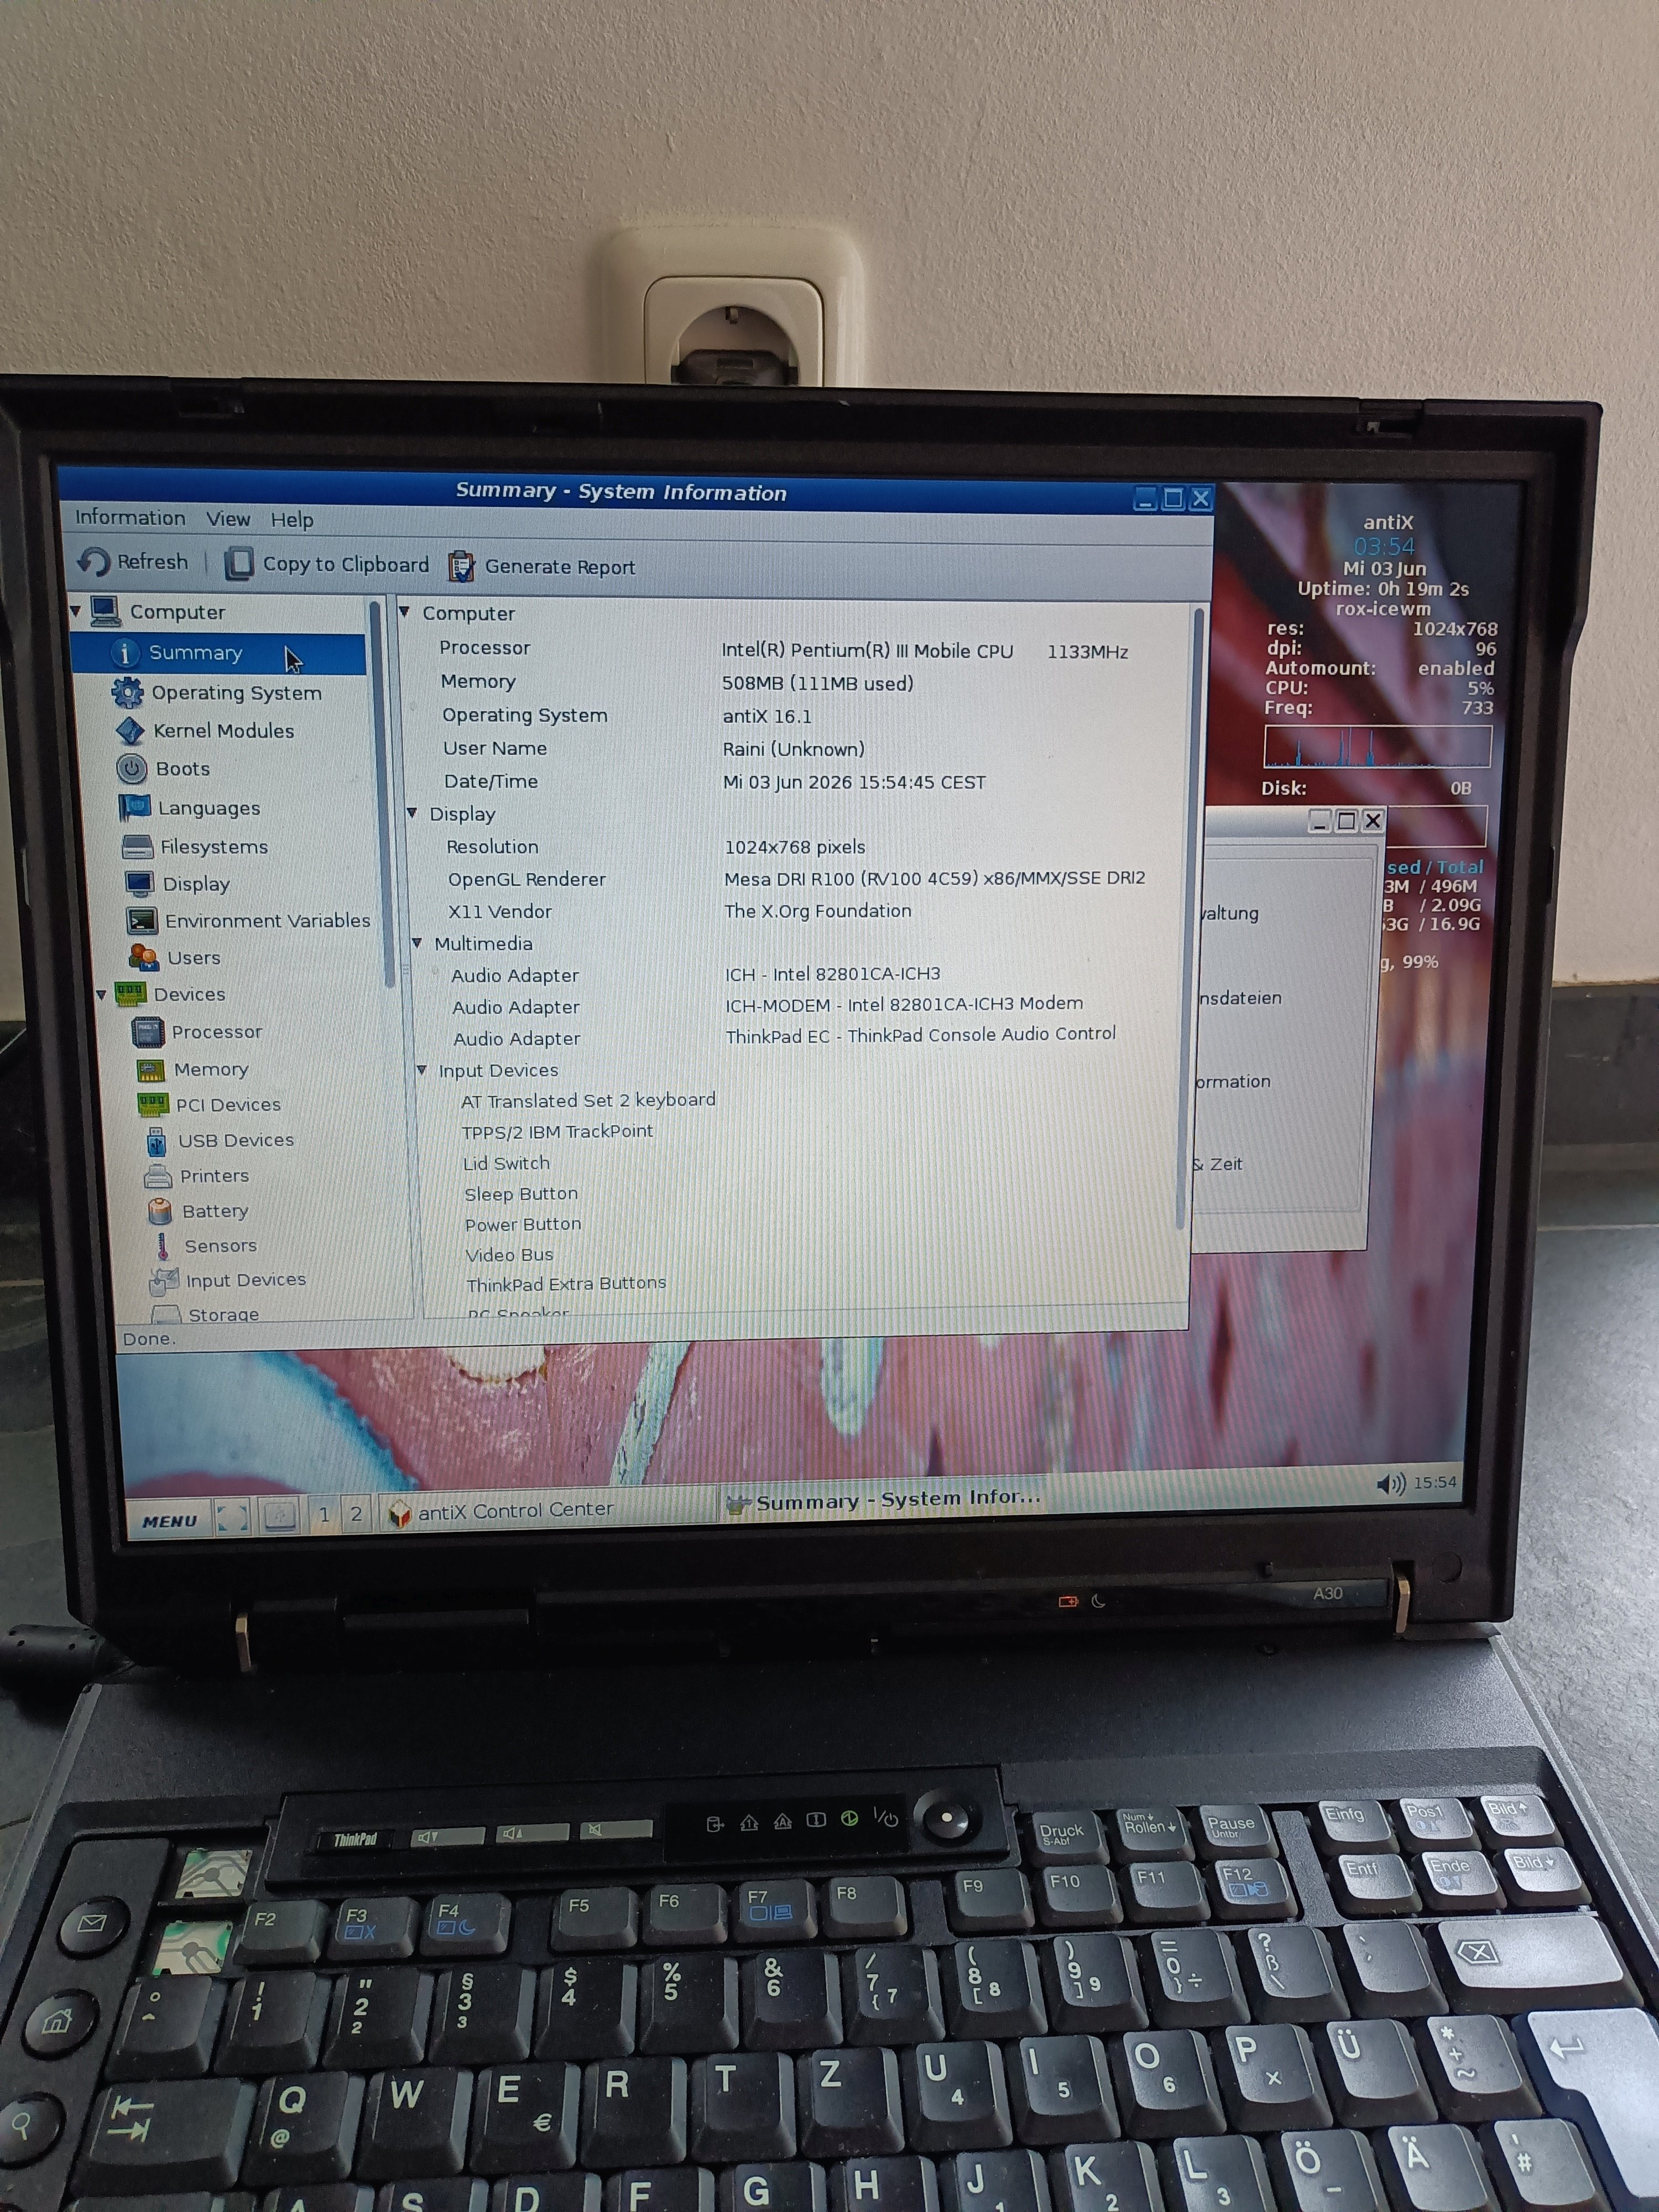
Task: Collapse the Devices category in the sidebar
Action: [101, 995]
